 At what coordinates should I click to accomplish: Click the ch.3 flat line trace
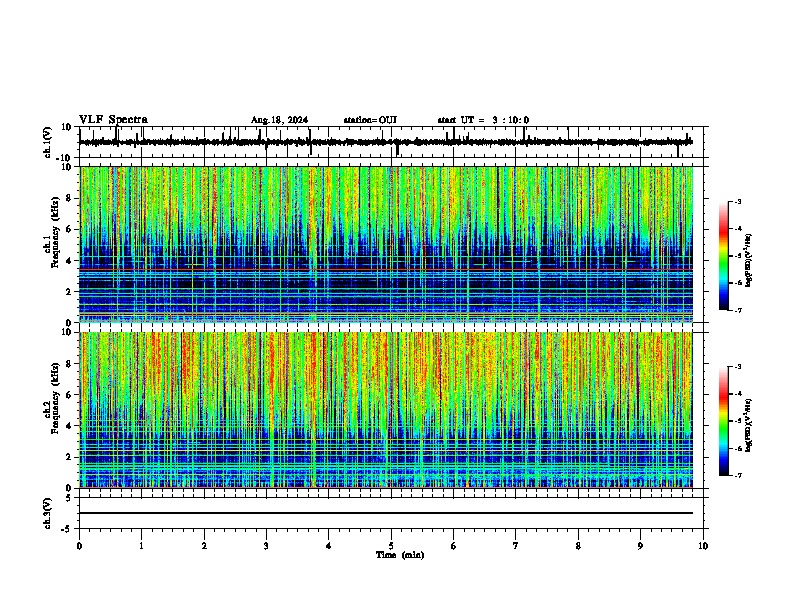(386, 513)
